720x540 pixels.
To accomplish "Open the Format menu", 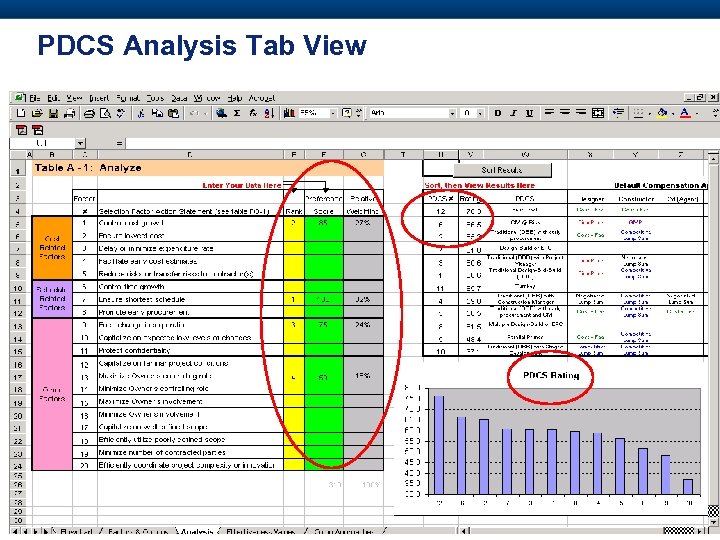I will (128, 98).
